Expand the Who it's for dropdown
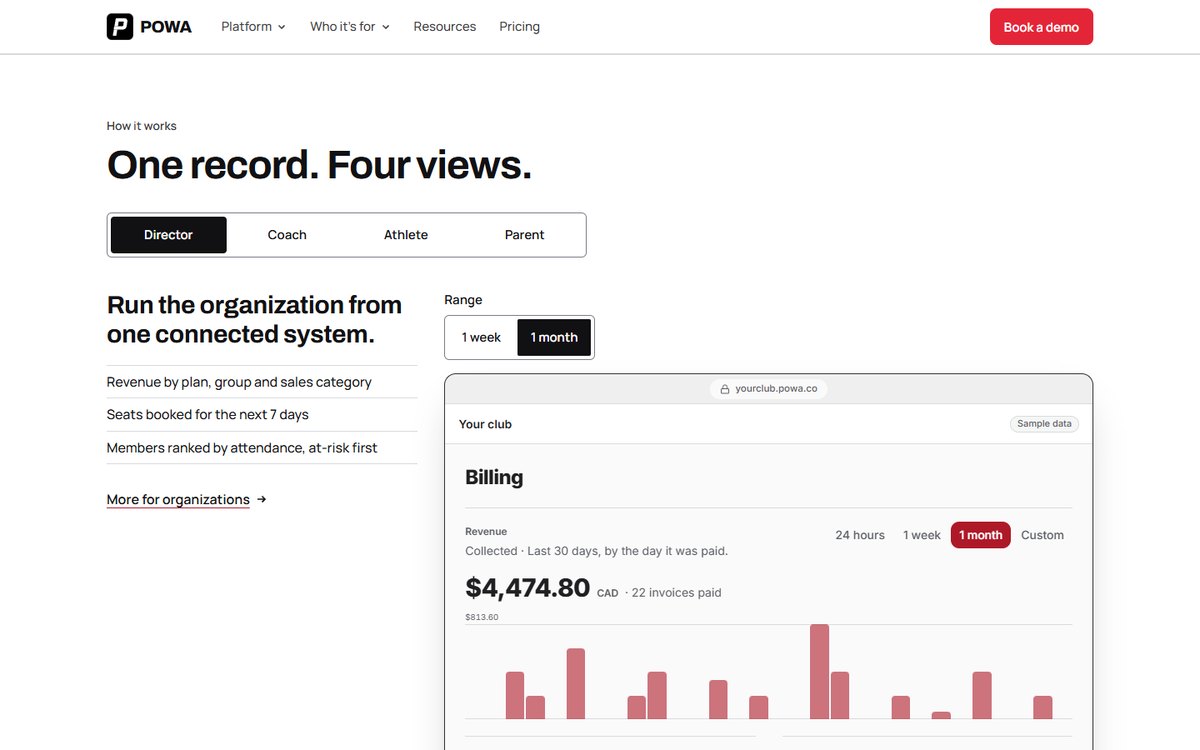1200x750 pixels. pos(350,27)
